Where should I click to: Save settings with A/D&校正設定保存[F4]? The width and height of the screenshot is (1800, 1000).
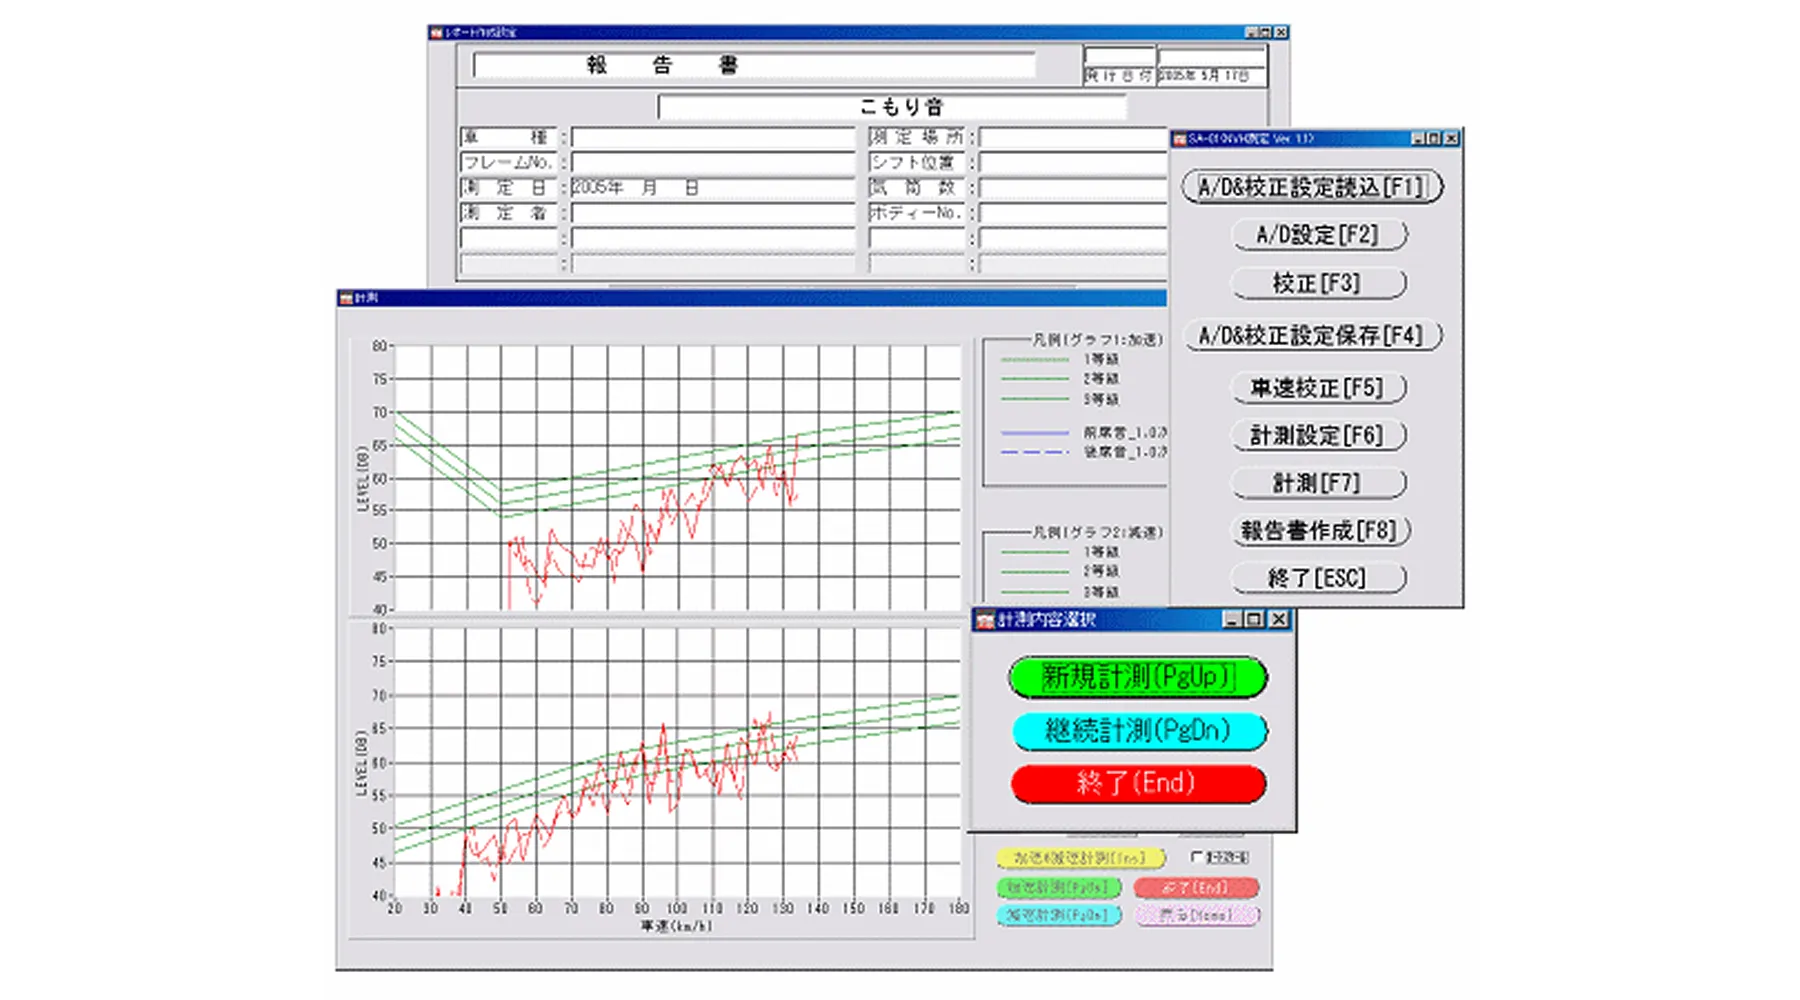(x=1312, y=335)
